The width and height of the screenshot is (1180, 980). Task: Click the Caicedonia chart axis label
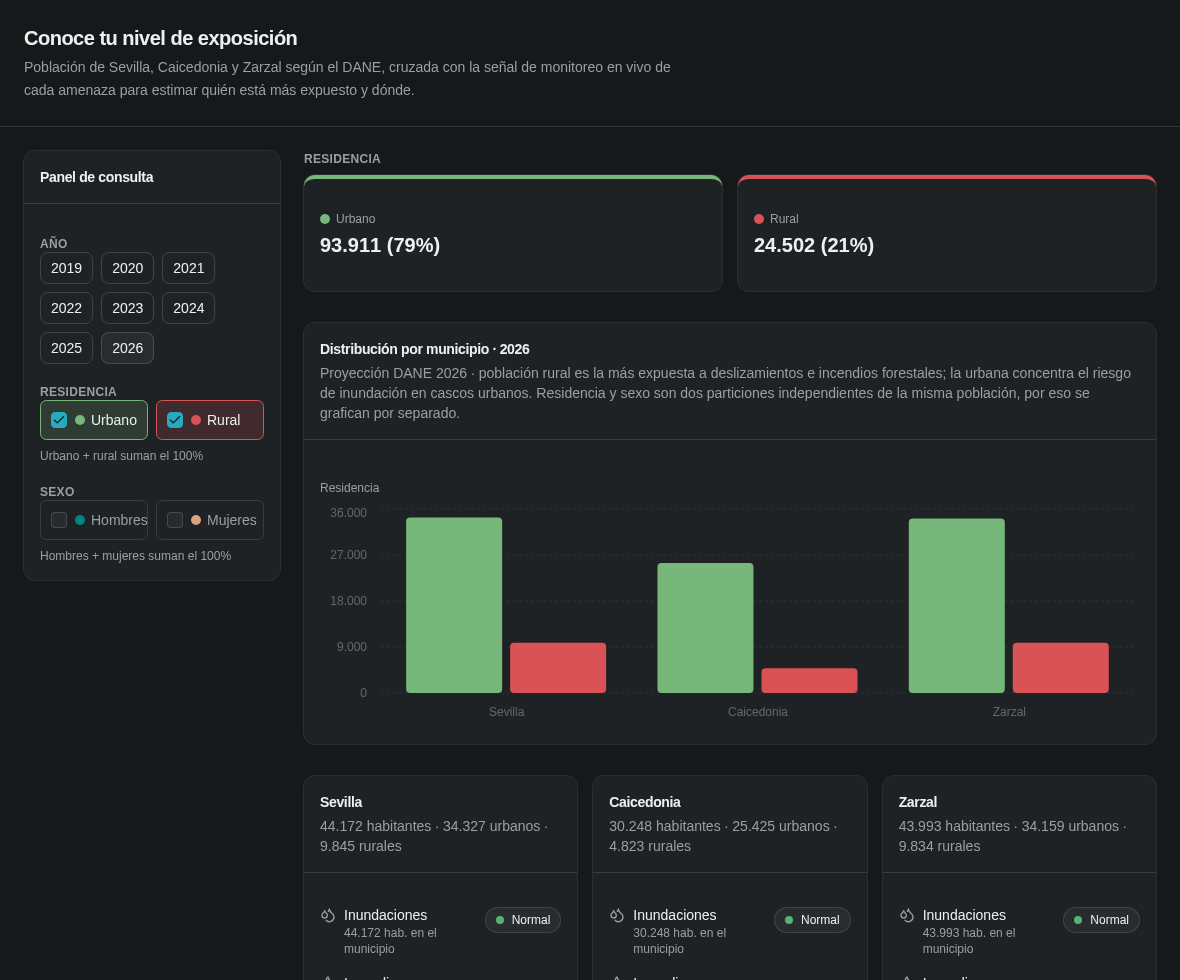(x=758, y=712)
